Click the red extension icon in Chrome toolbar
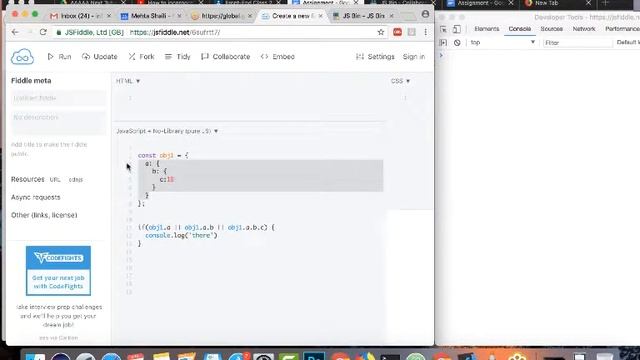 [397, 32]
